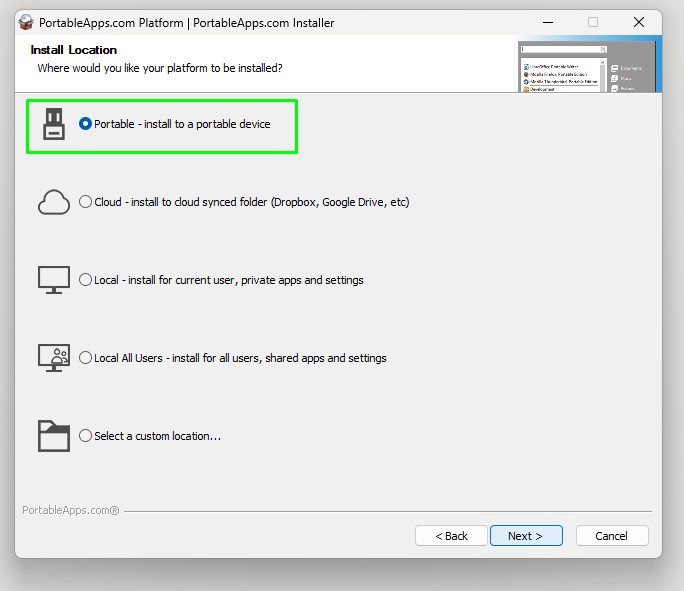Minimize the installer window

(x=546, y=22)
